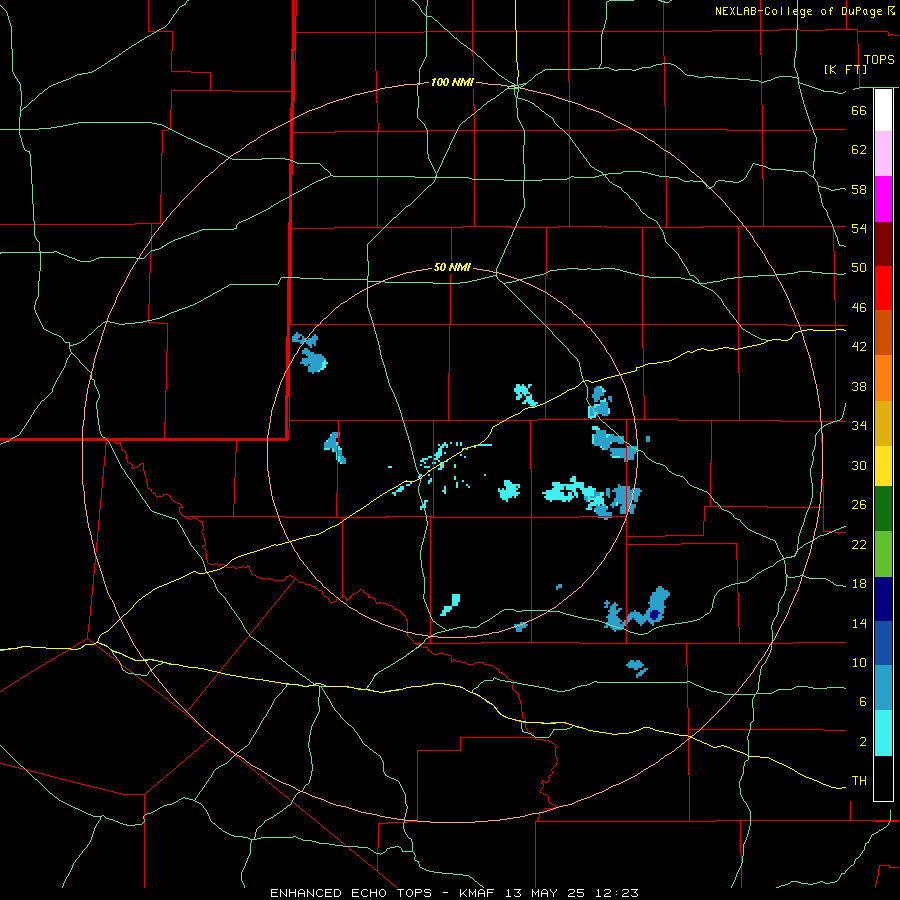The width and height of the screenshot is (900, 900).
Task: Click the 50 NMI range ring label
Action: pos(452,267)
